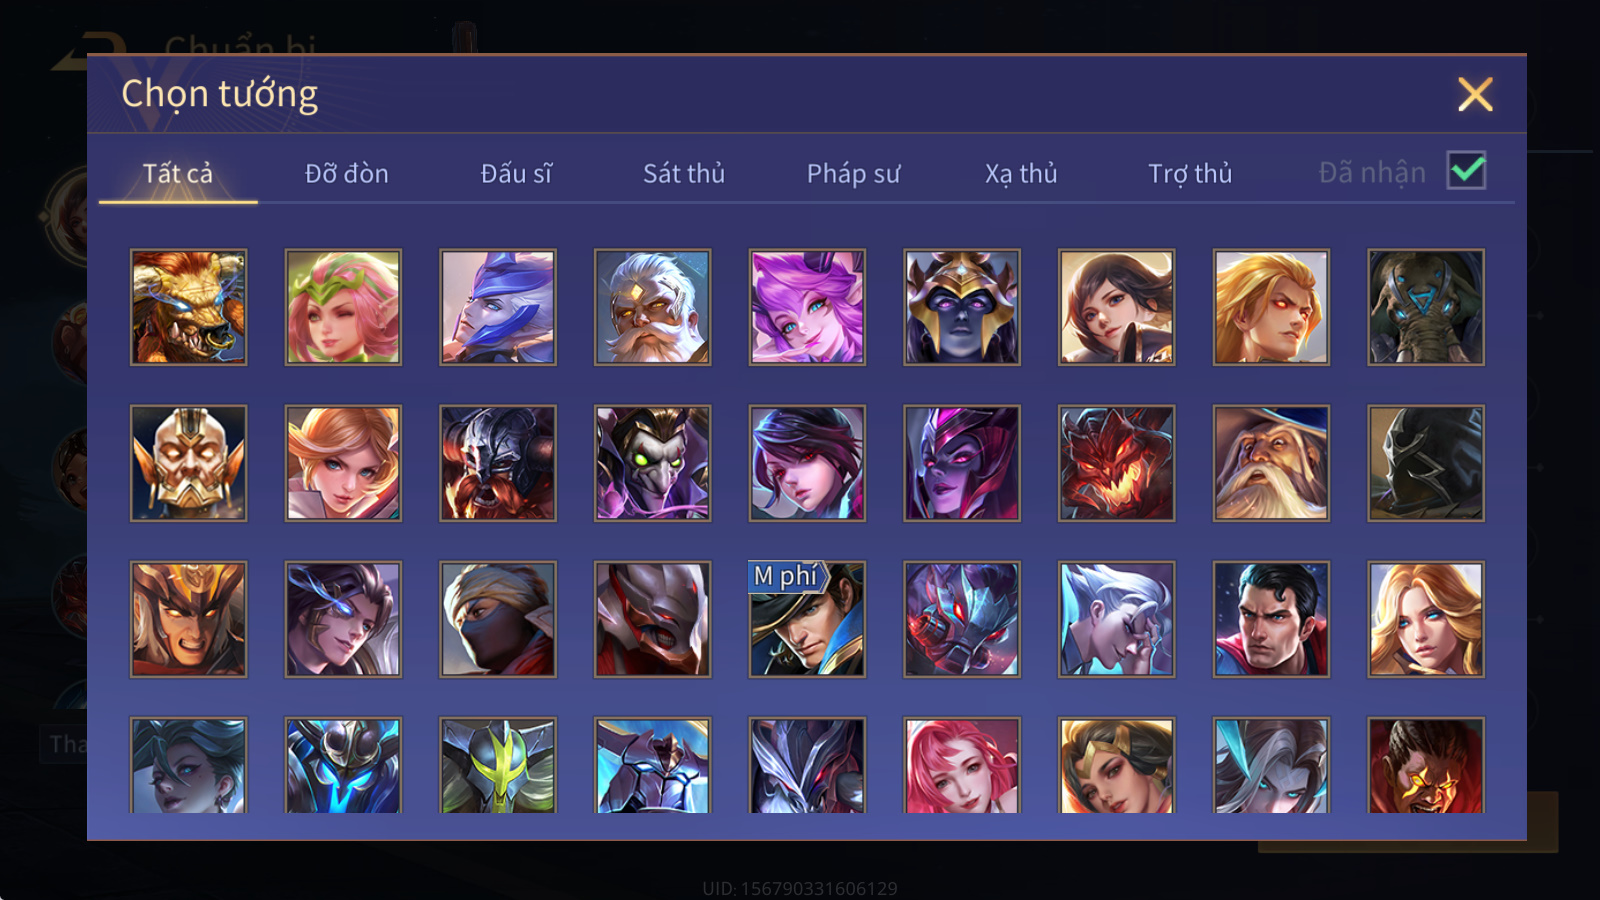Select the white-bearded wizard with hat
1600x900 pixels.
[x=1271, y=463]
